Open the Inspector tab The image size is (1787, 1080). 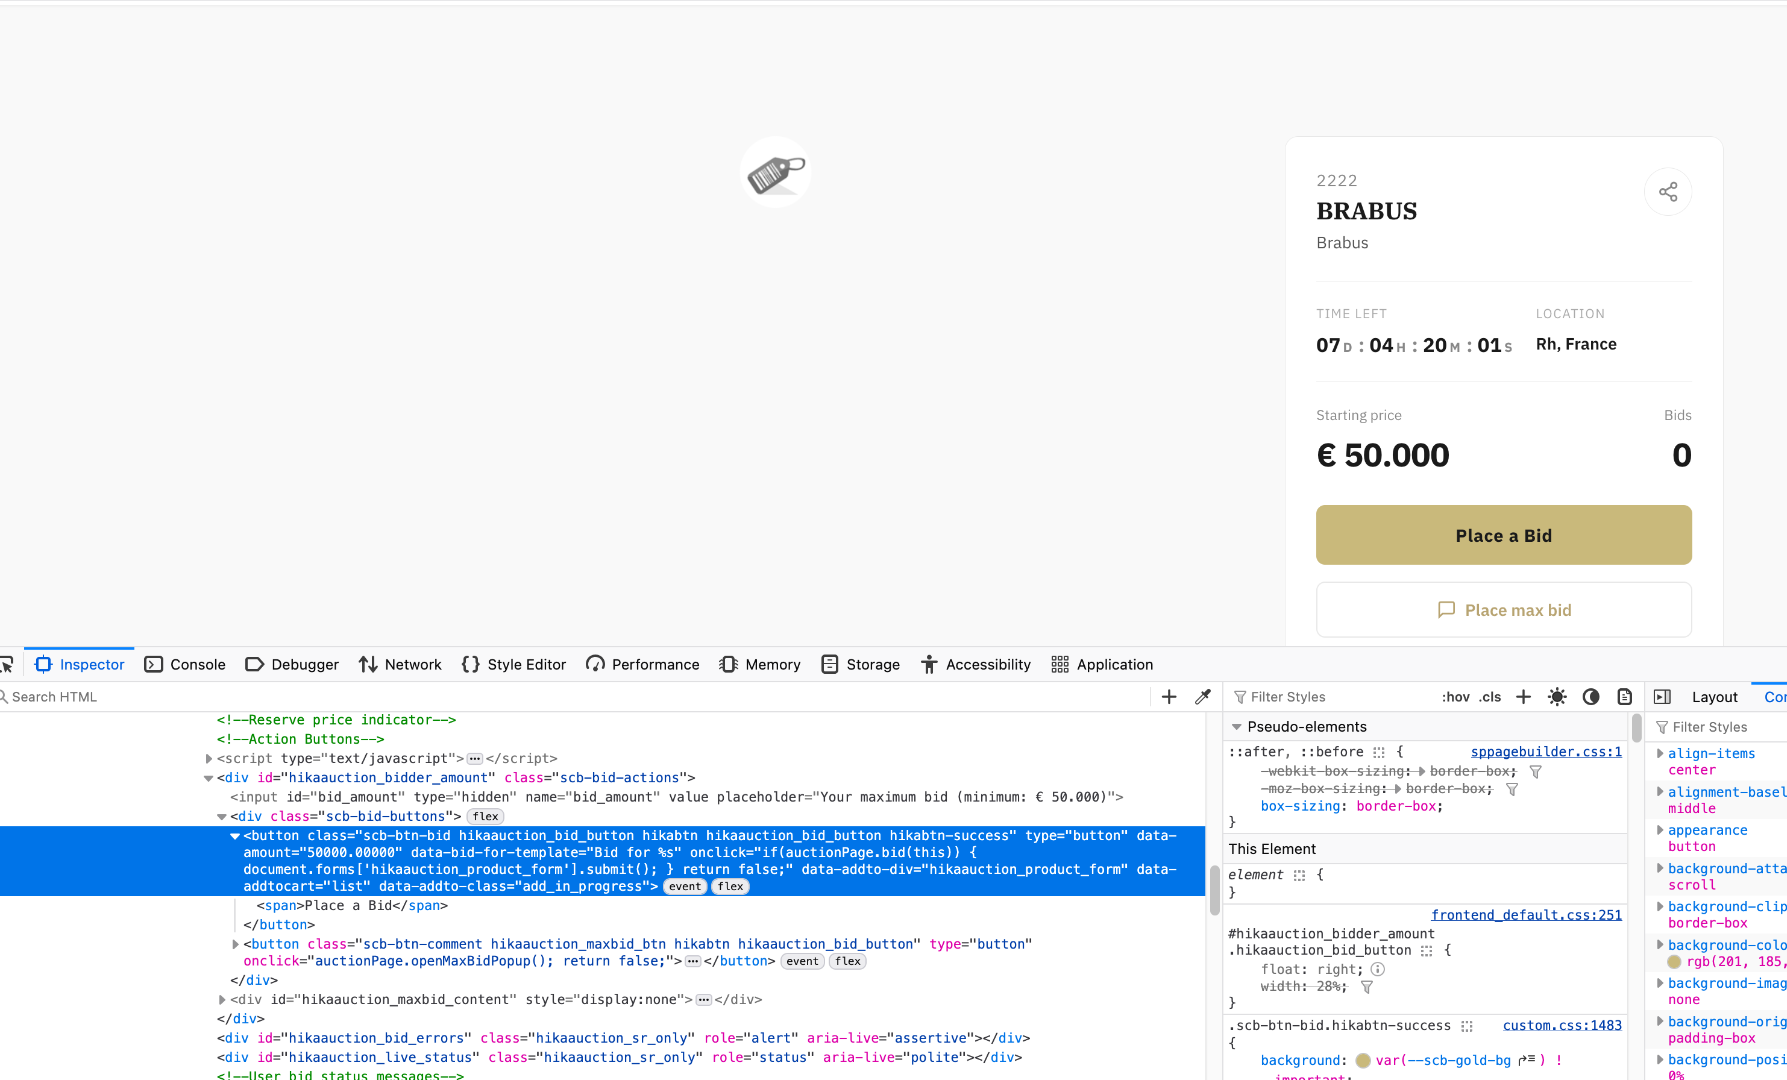pos(80,665)
